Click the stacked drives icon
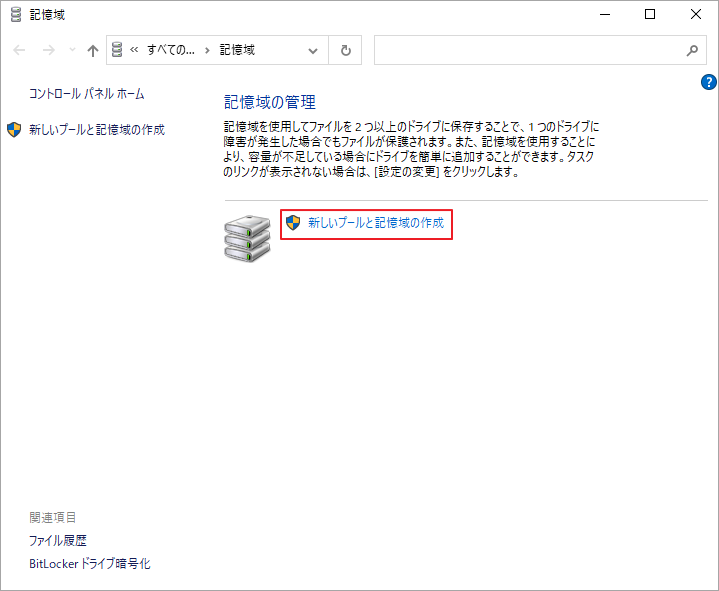 coord(246,237)
